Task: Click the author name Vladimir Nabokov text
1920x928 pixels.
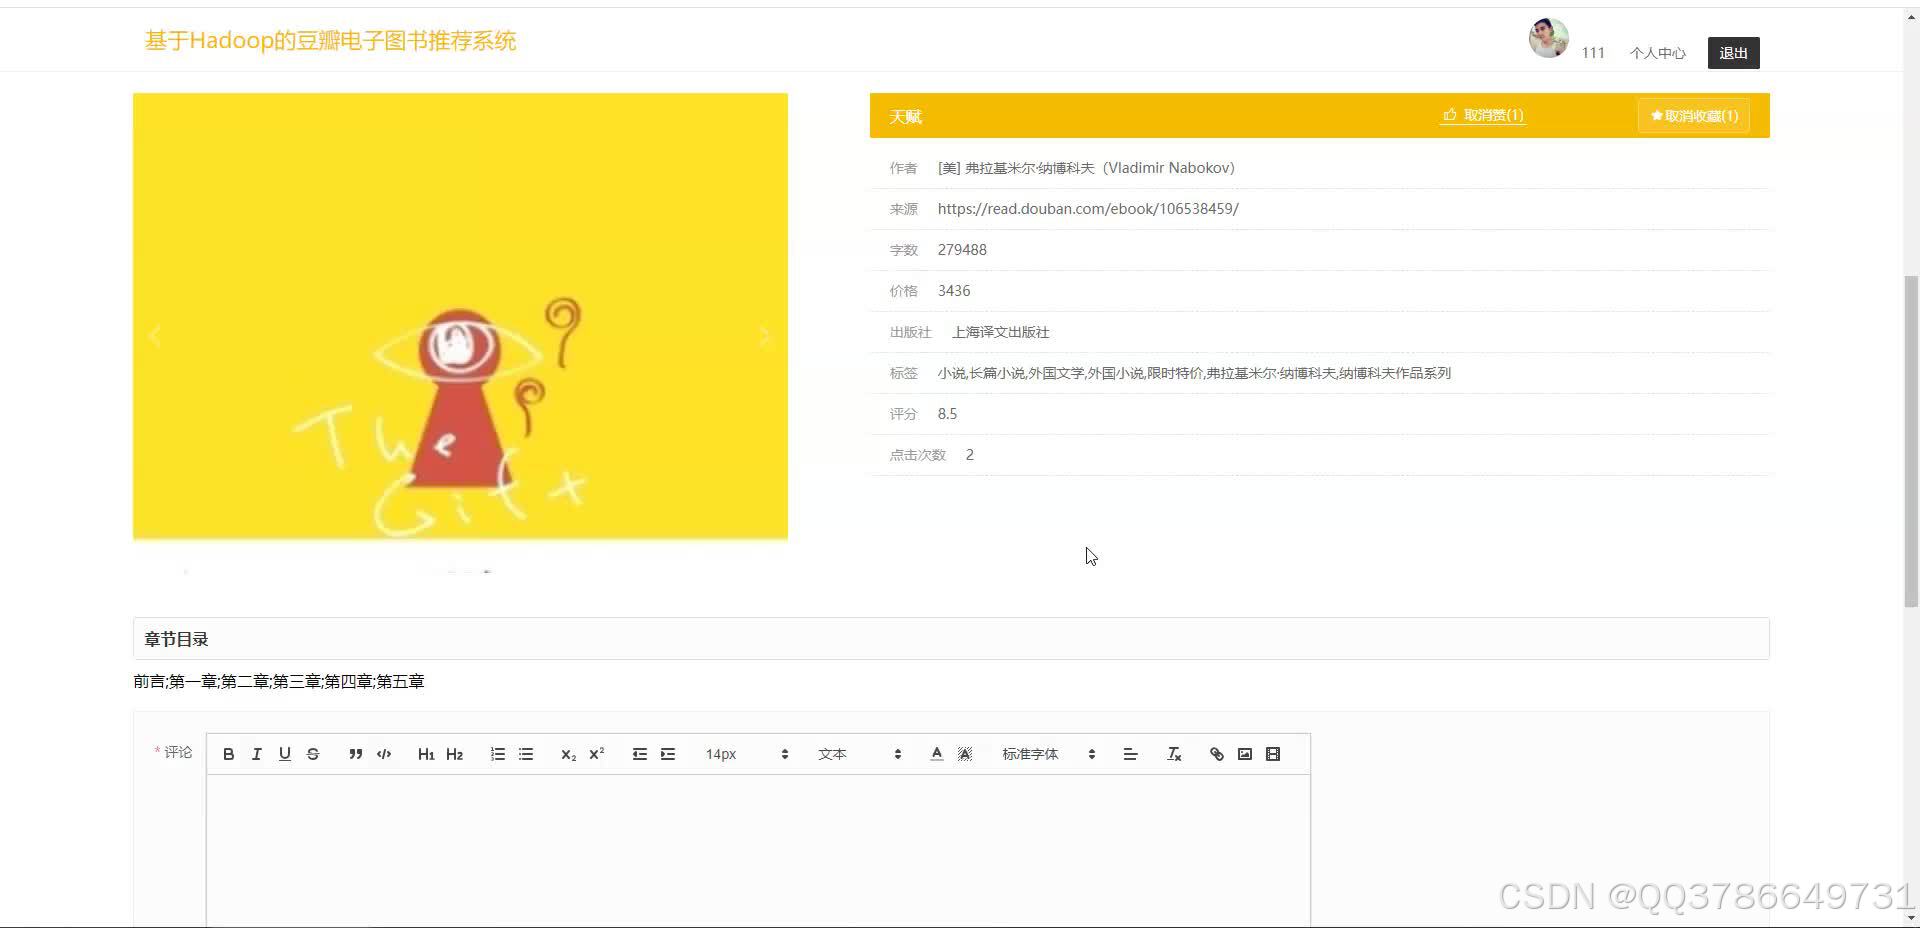Action: click(x=1086, y=168)
